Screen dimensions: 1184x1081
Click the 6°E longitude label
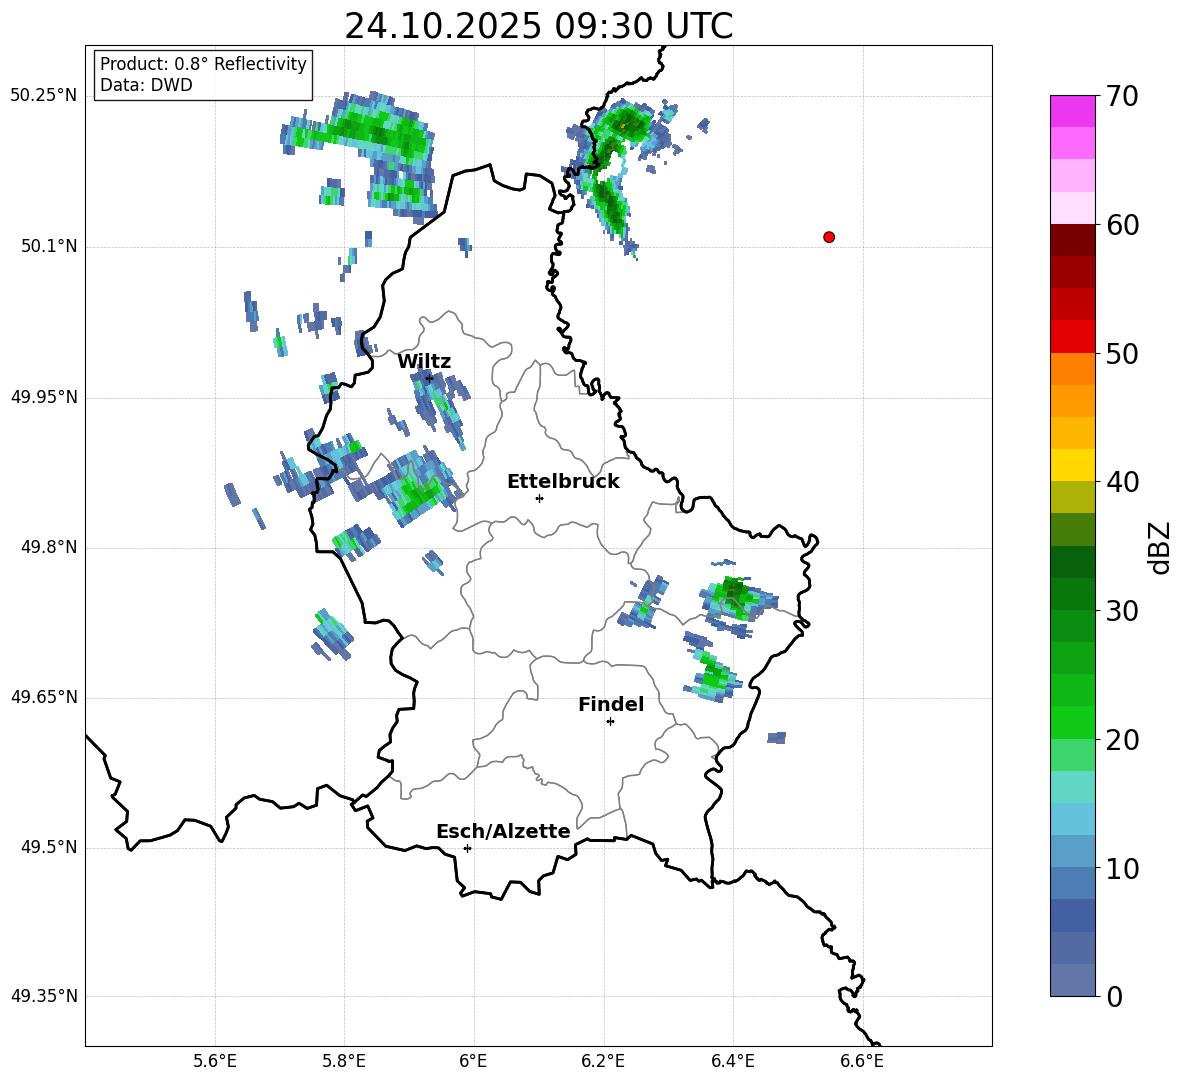click(473, 1061)
